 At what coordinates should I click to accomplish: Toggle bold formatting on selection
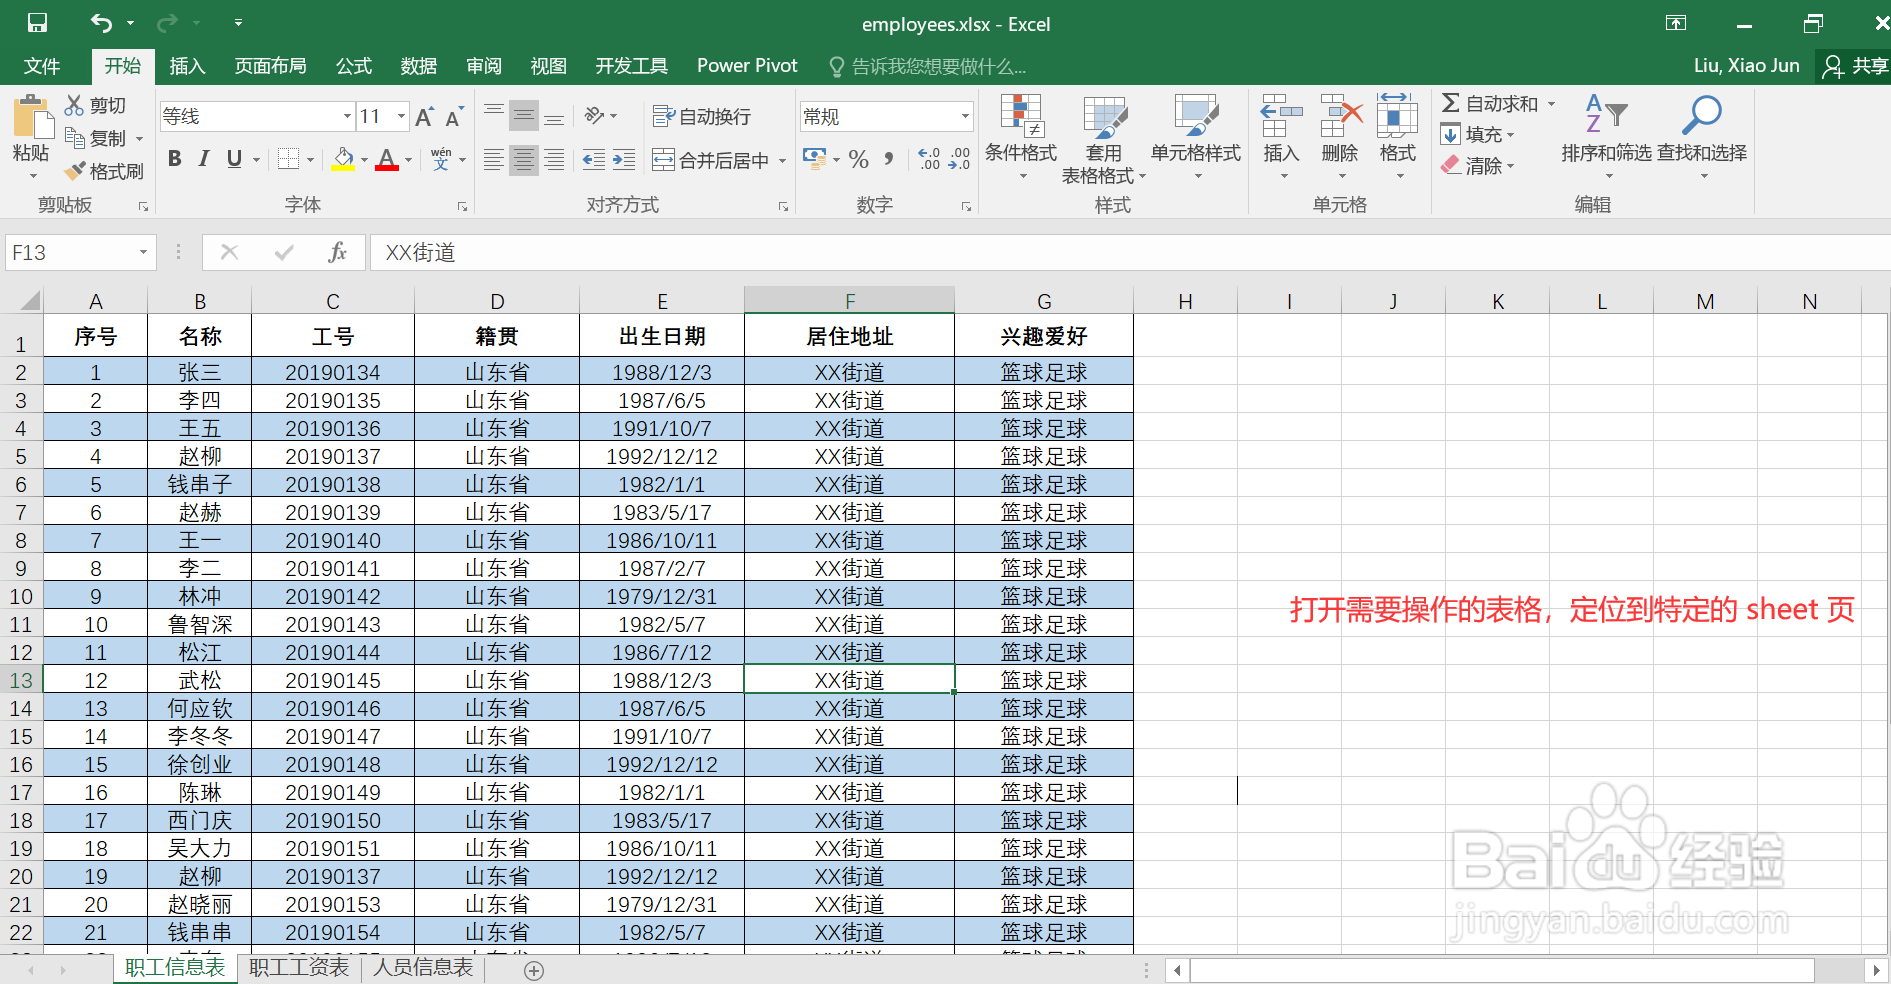173,158
